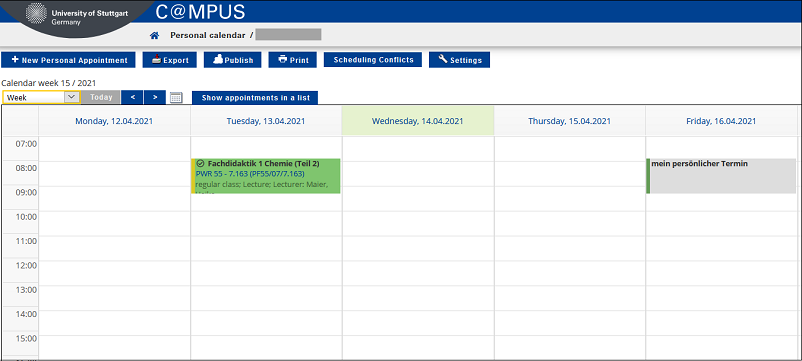Click the 10:00 time label
The height and width of the screenshot is (361, 802).
point(27,217)
